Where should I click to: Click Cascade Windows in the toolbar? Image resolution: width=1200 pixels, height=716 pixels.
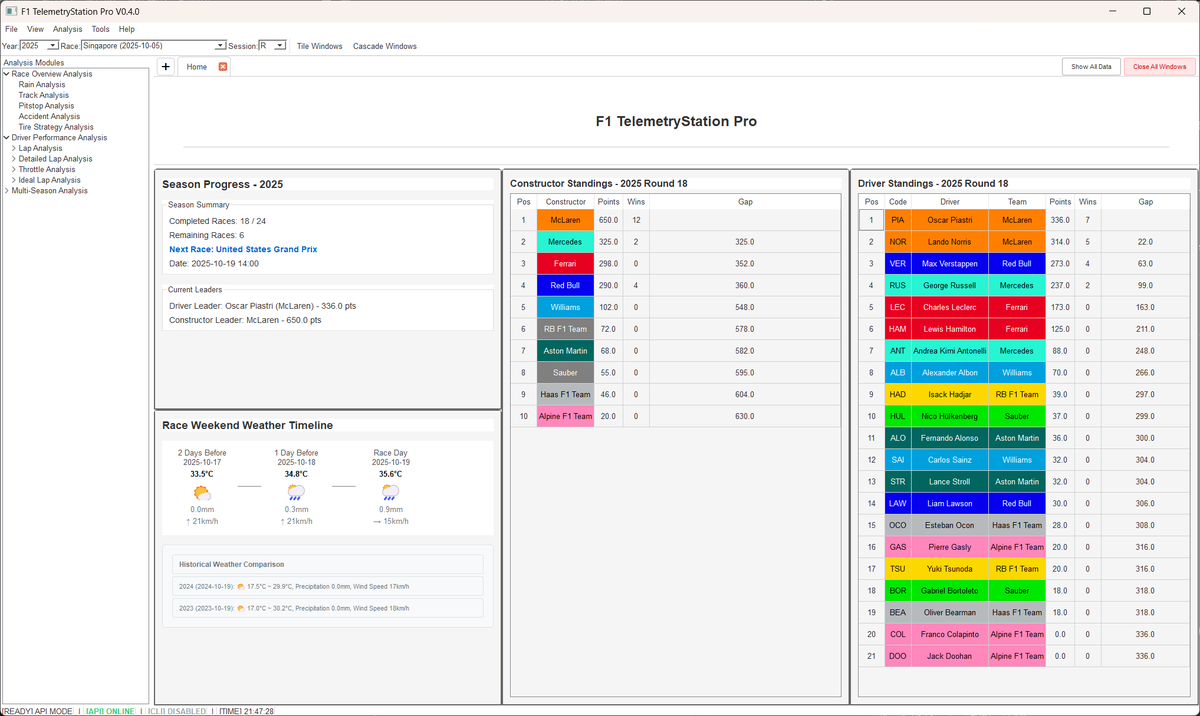coord(385,46)
